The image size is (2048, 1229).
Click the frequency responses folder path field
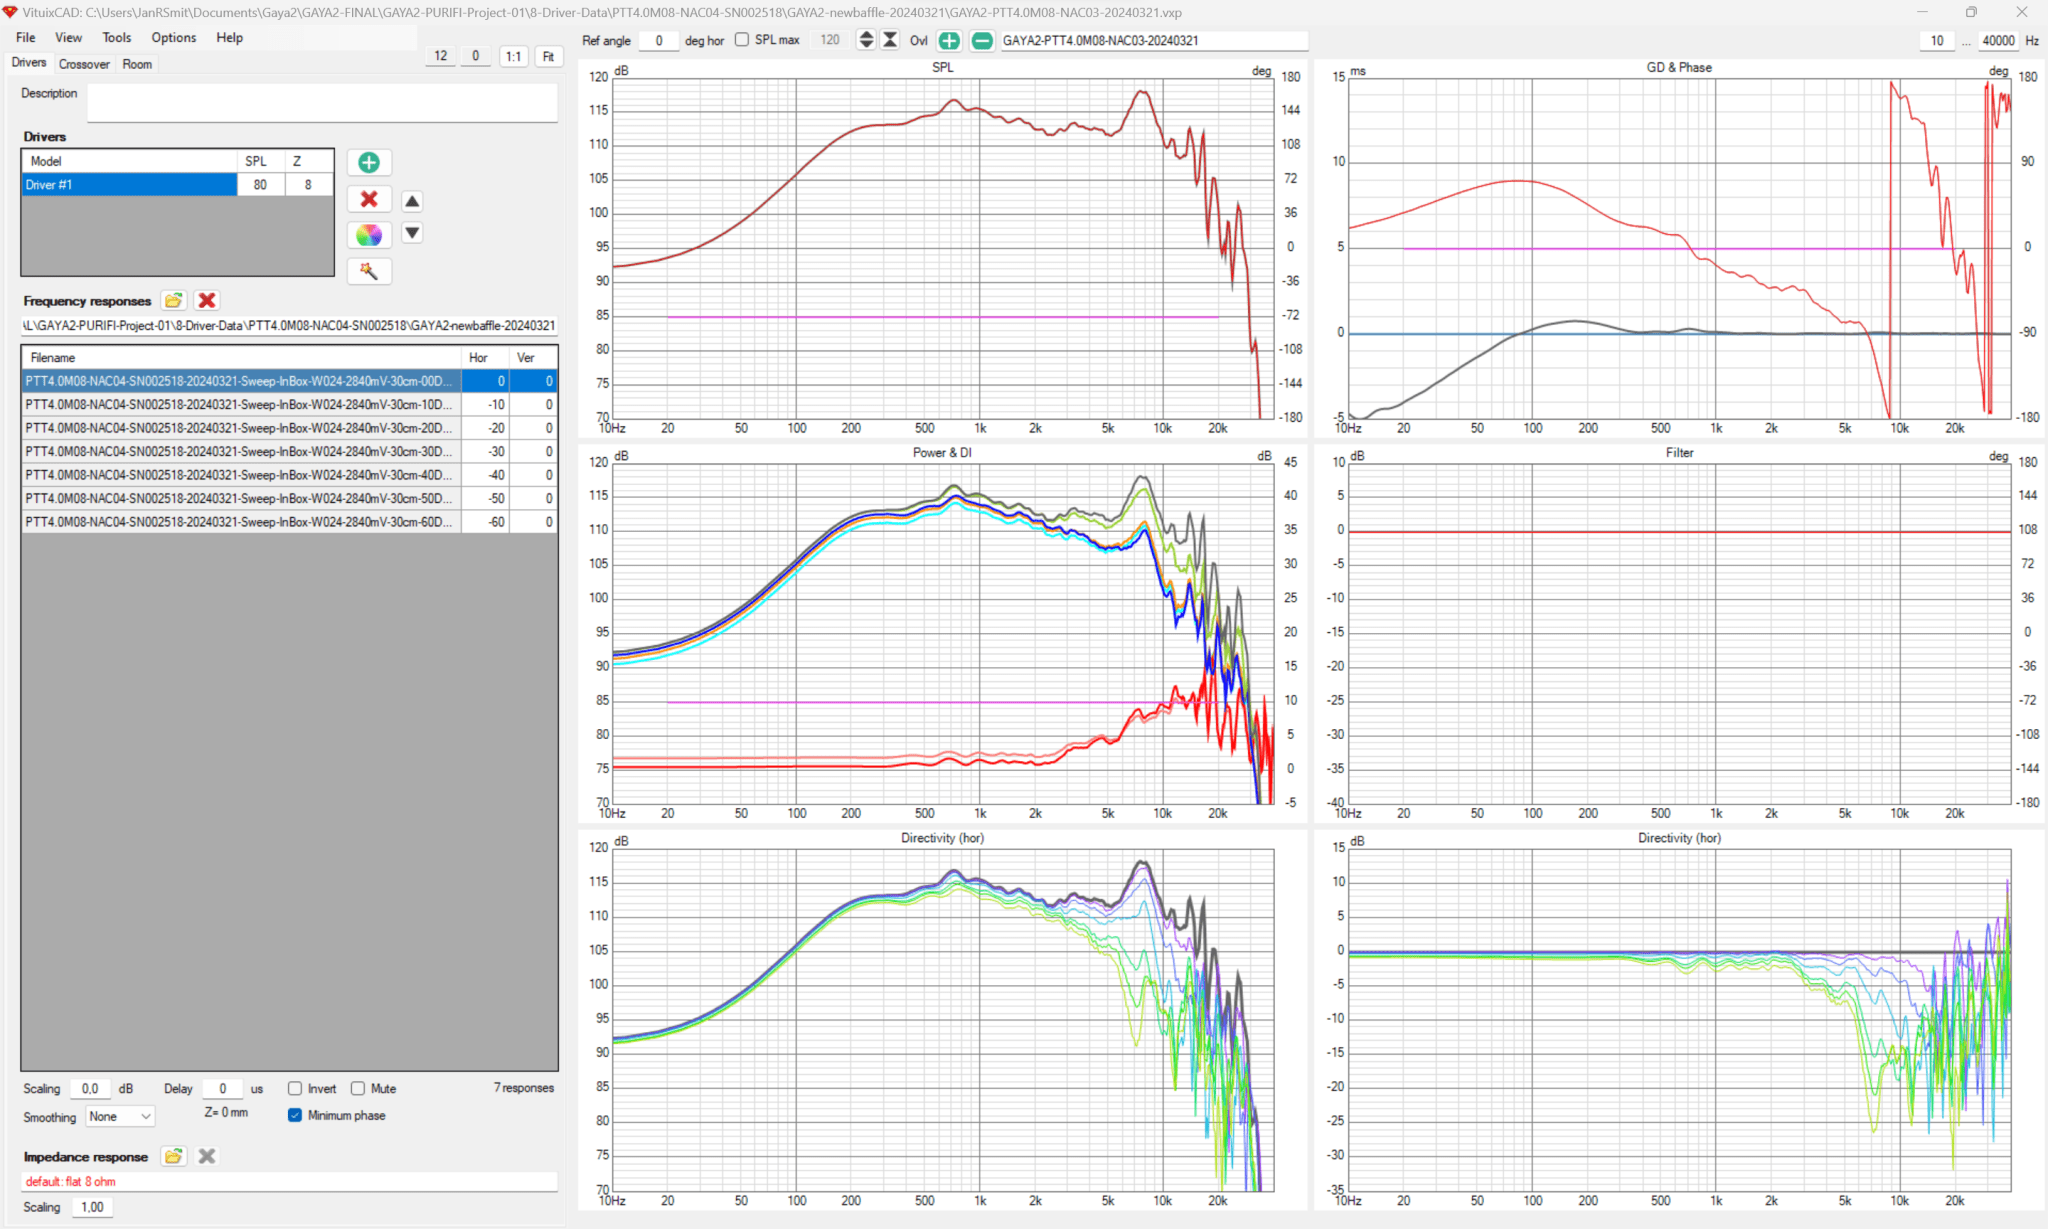pyautogui.click(x=289, y=326)
